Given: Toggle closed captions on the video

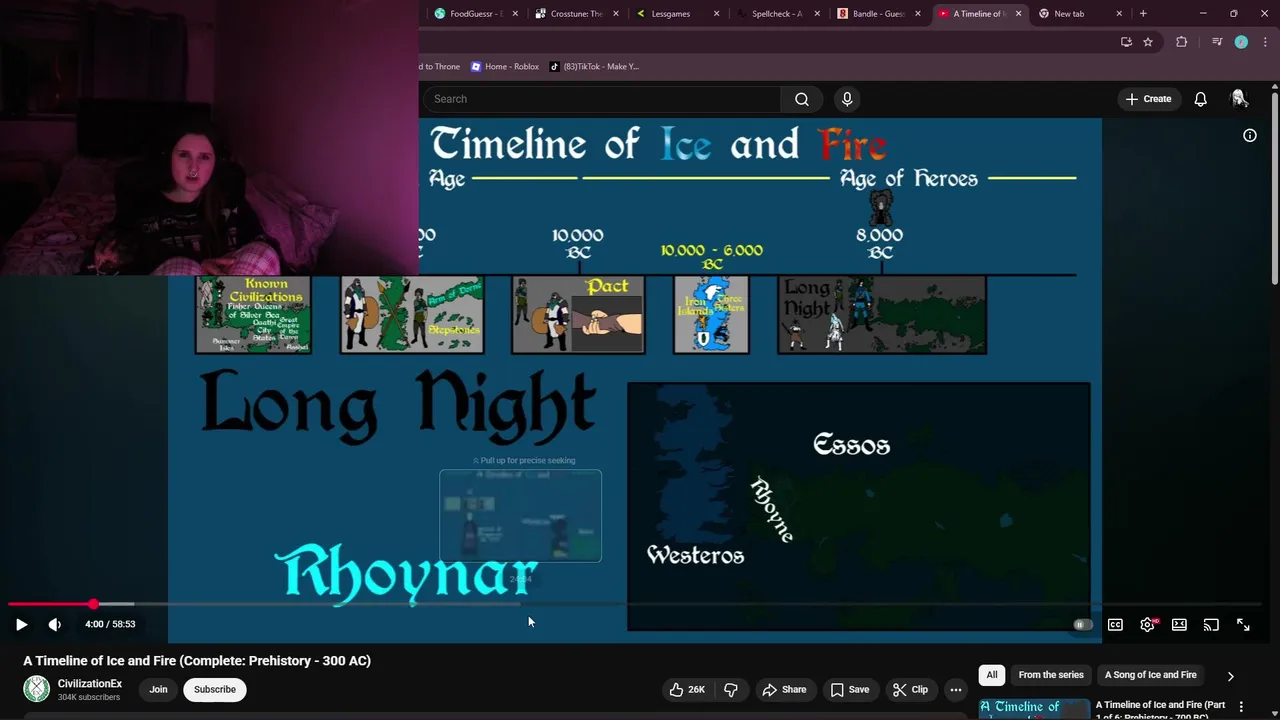Looking at the screenshot, I should 1115,624.
